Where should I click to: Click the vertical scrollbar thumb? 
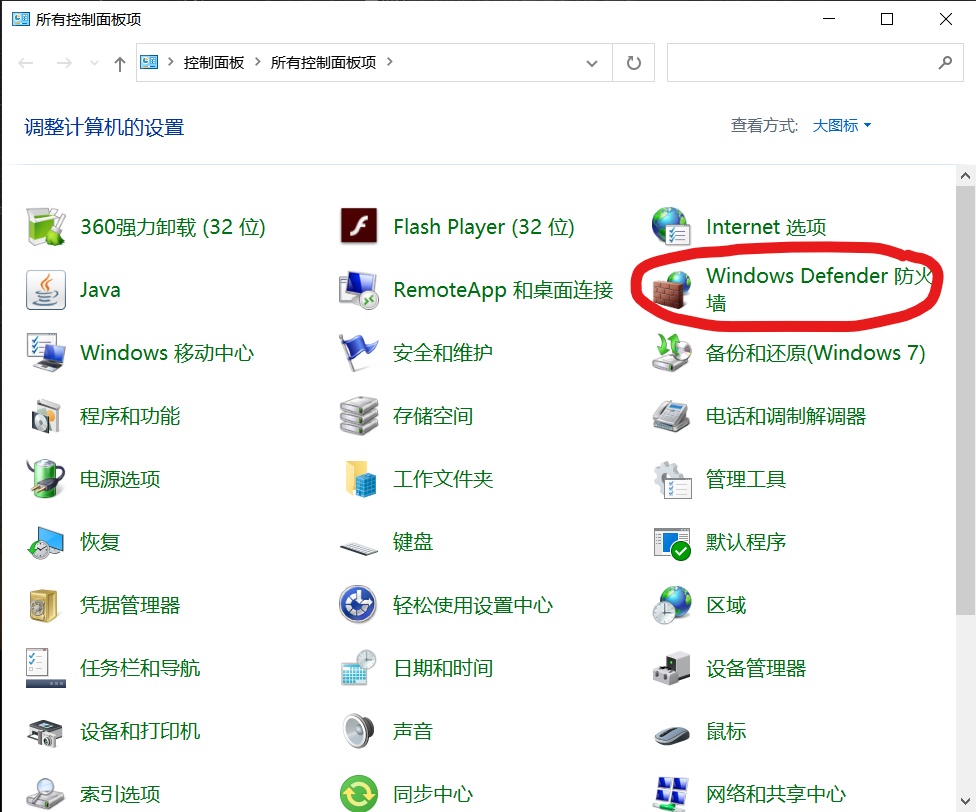coord(965,399)
